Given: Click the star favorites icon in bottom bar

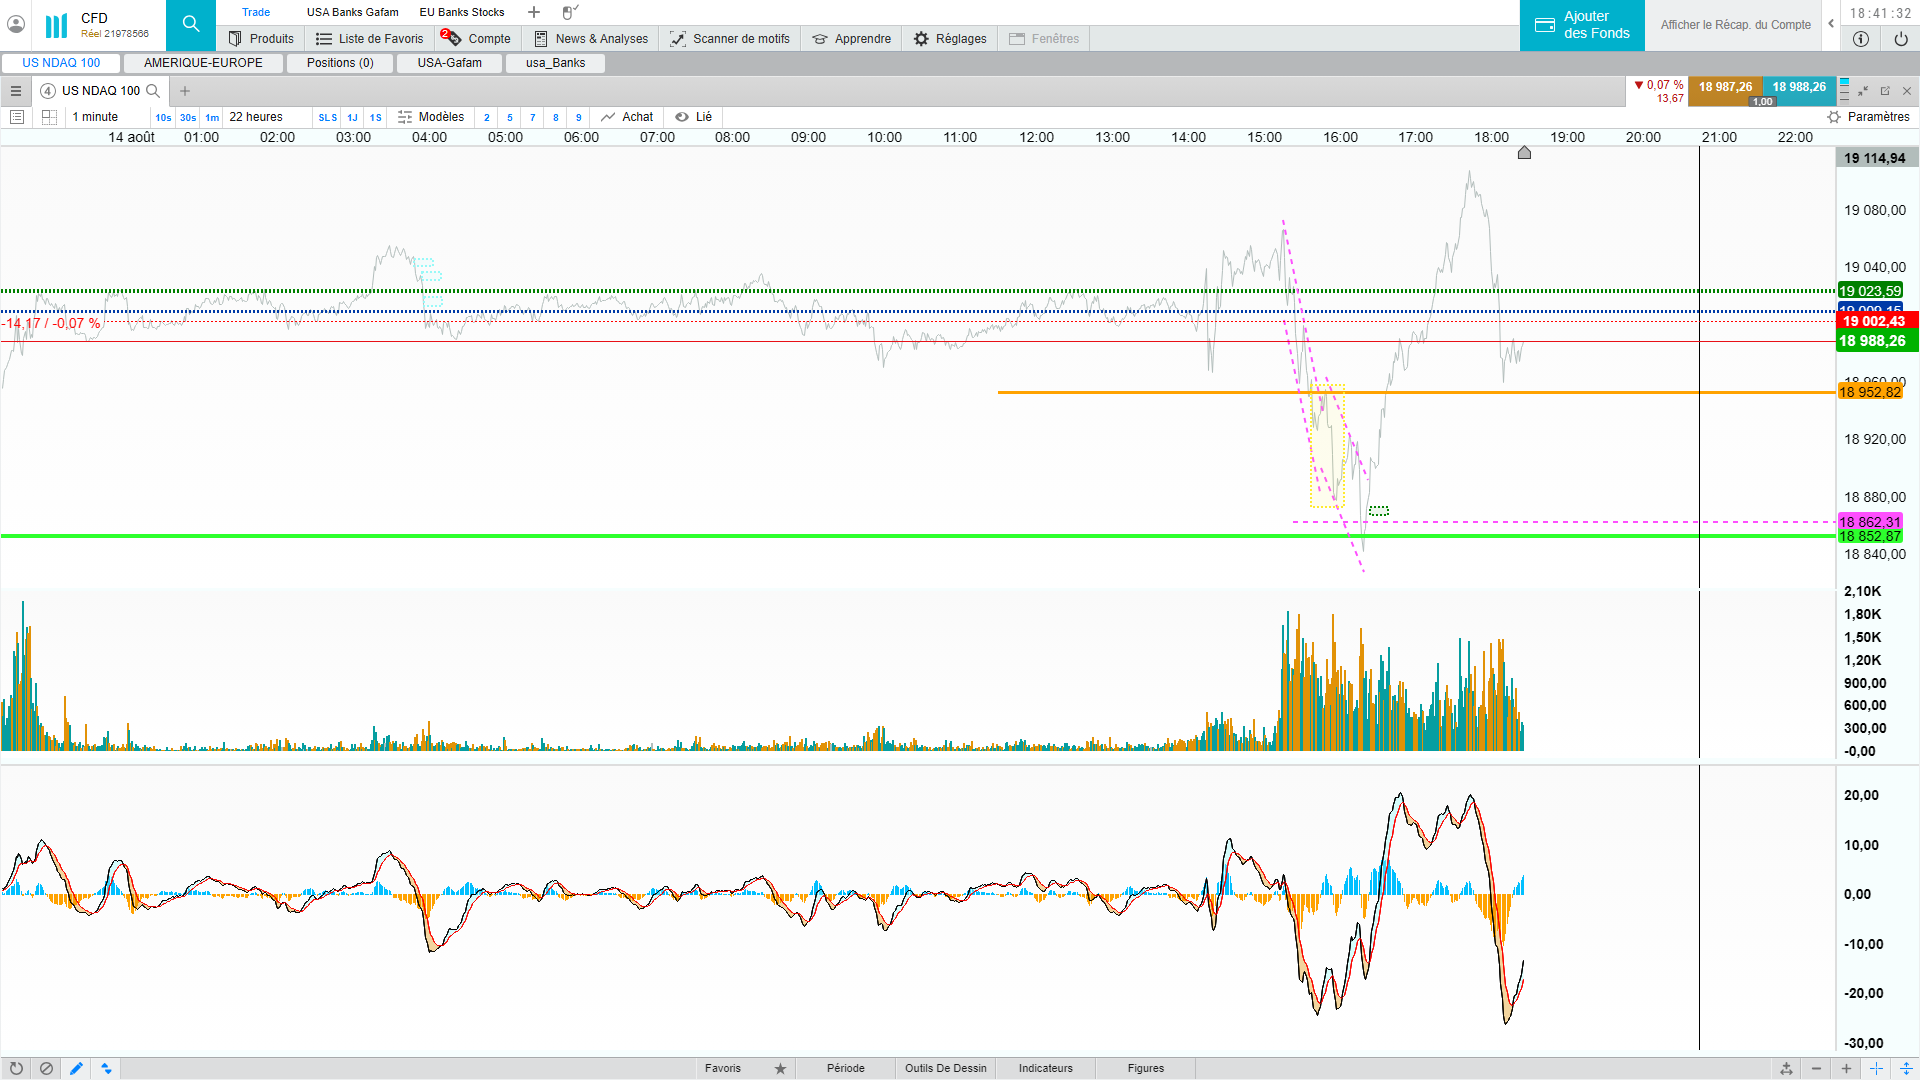Looking at the screenshot, I should click(780, 1068).
